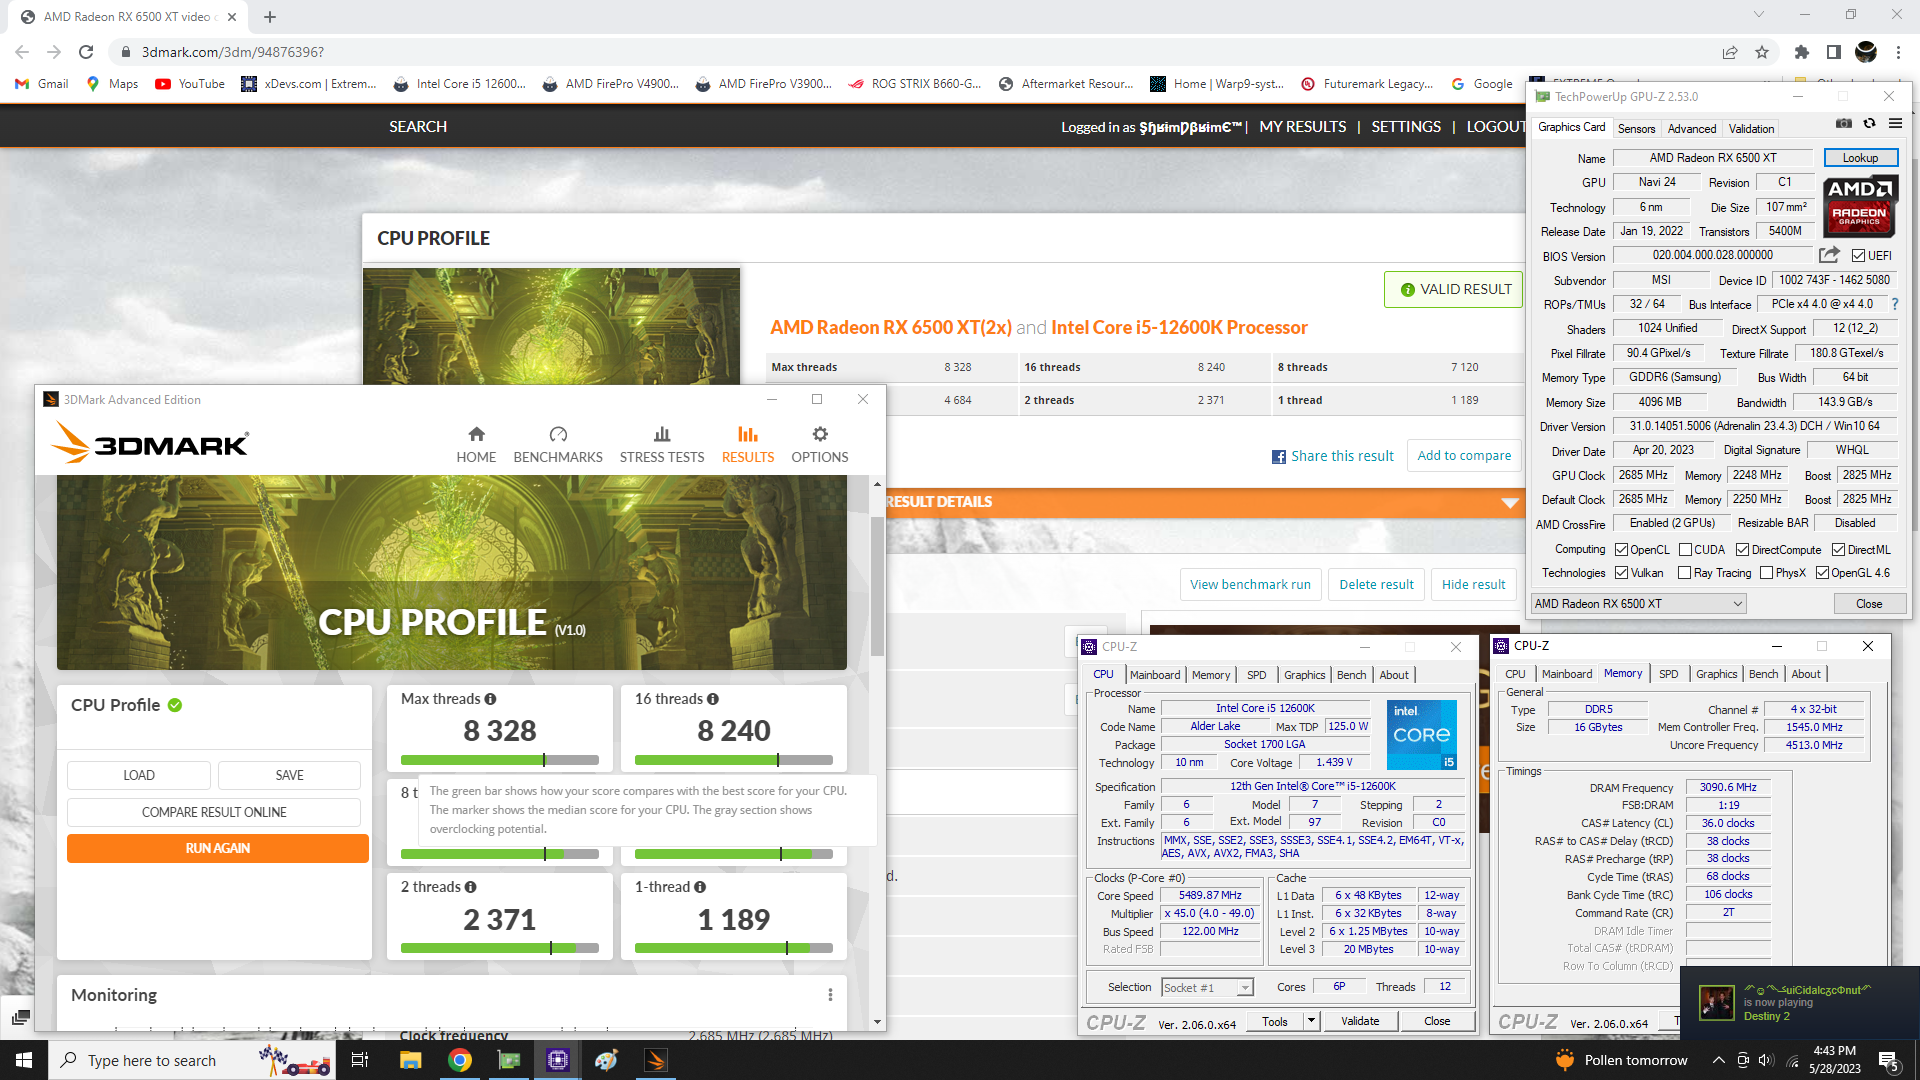The width and height of the screenshot is (1920, 1080).
Task: Switch to Sensors tab in GPU-Z
Action: (x=1636, y=129)
